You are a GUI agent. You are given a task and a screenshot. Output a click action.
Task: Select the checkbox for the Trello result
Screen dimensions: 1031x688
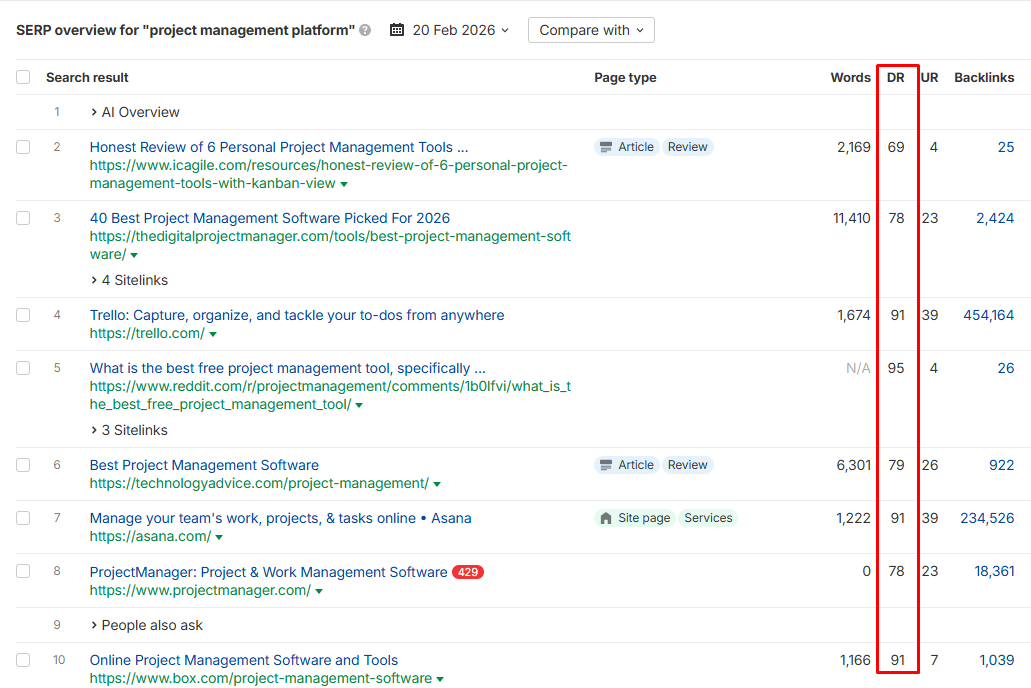(23, 315)
